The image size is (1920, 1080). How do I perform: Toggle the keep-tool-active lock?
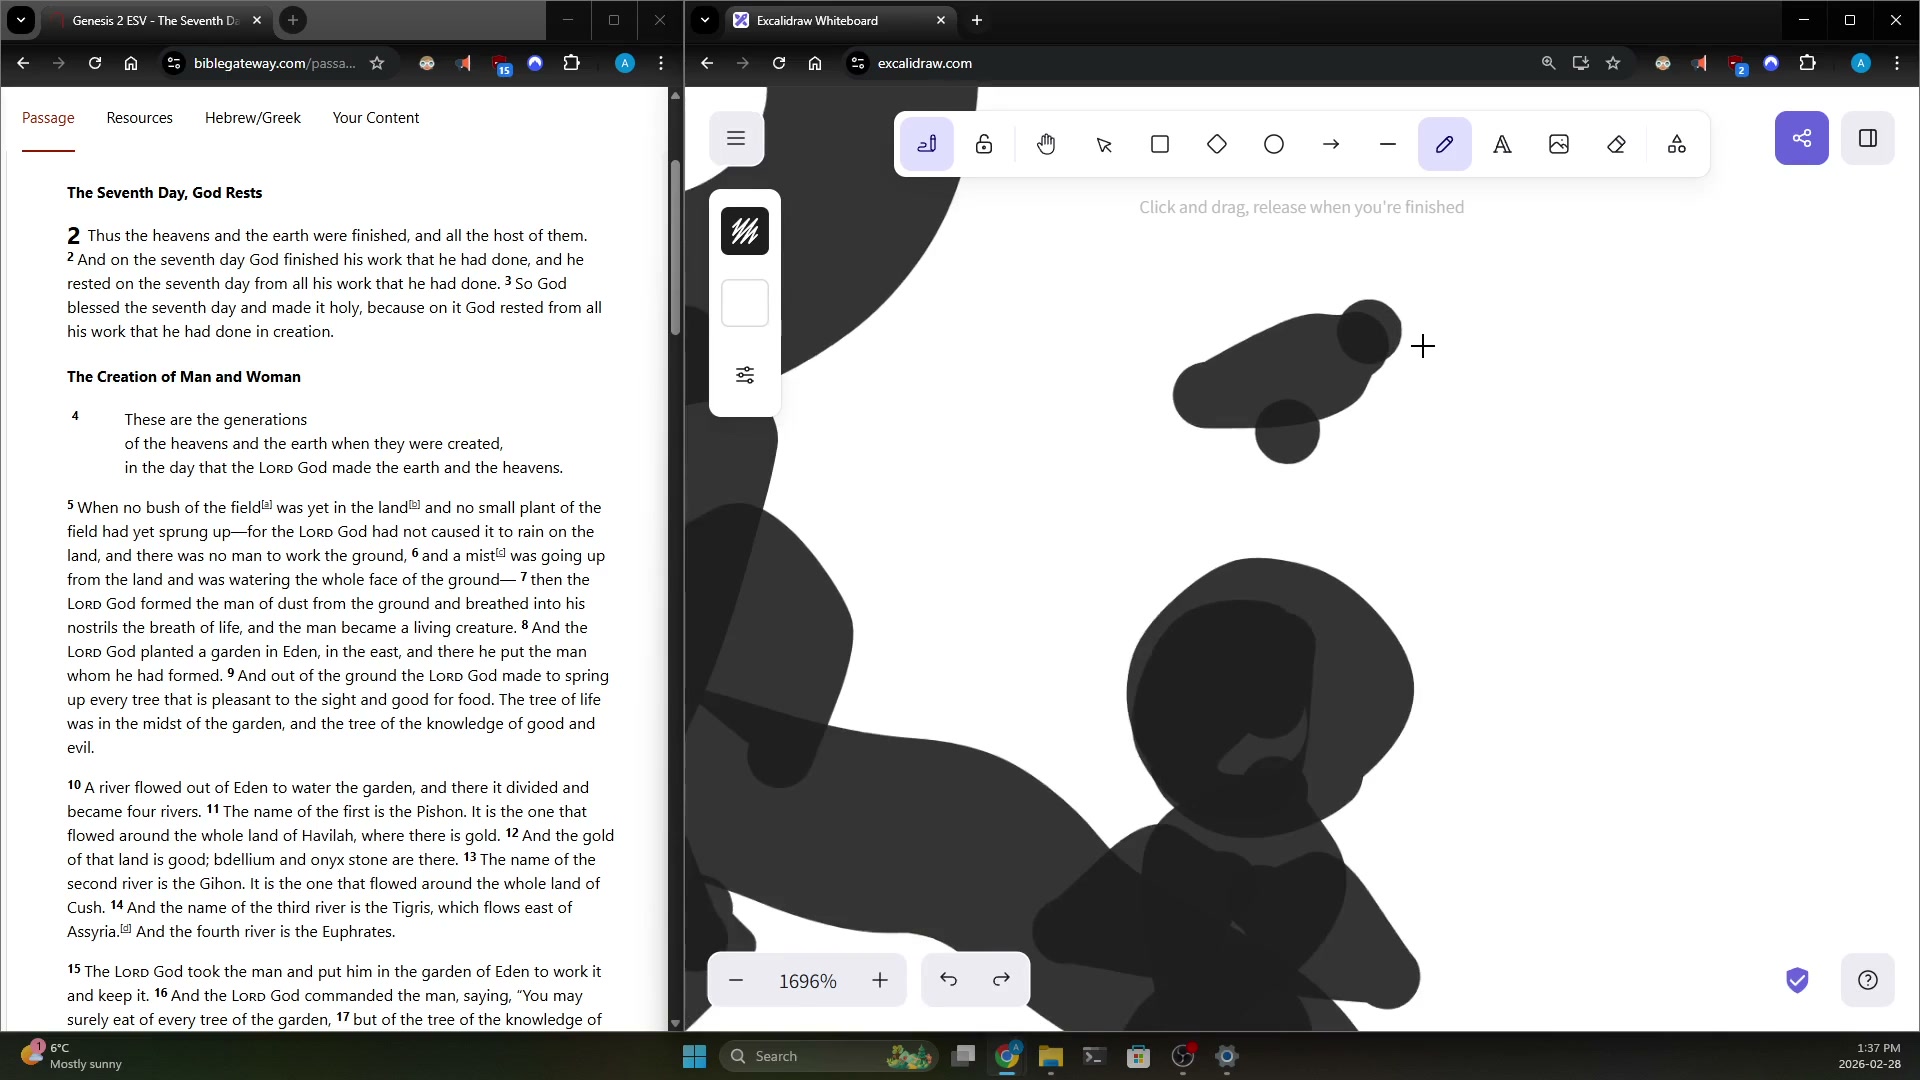click(984, 145)
